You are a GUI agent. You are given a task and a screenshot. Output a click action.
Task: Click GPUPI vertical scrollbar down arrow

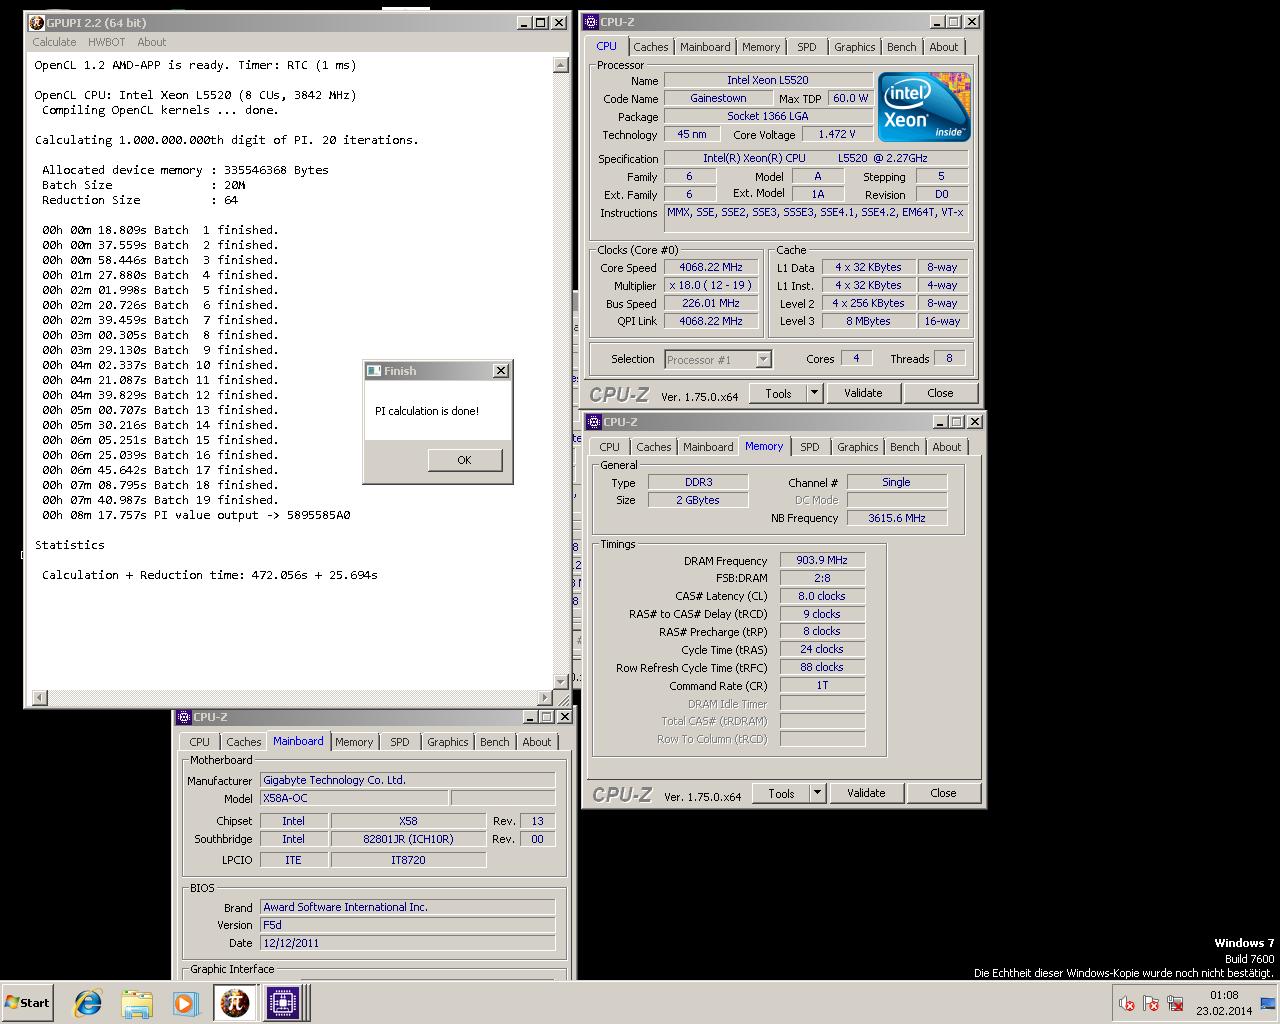pyautogui.click(x=560, y=681)
